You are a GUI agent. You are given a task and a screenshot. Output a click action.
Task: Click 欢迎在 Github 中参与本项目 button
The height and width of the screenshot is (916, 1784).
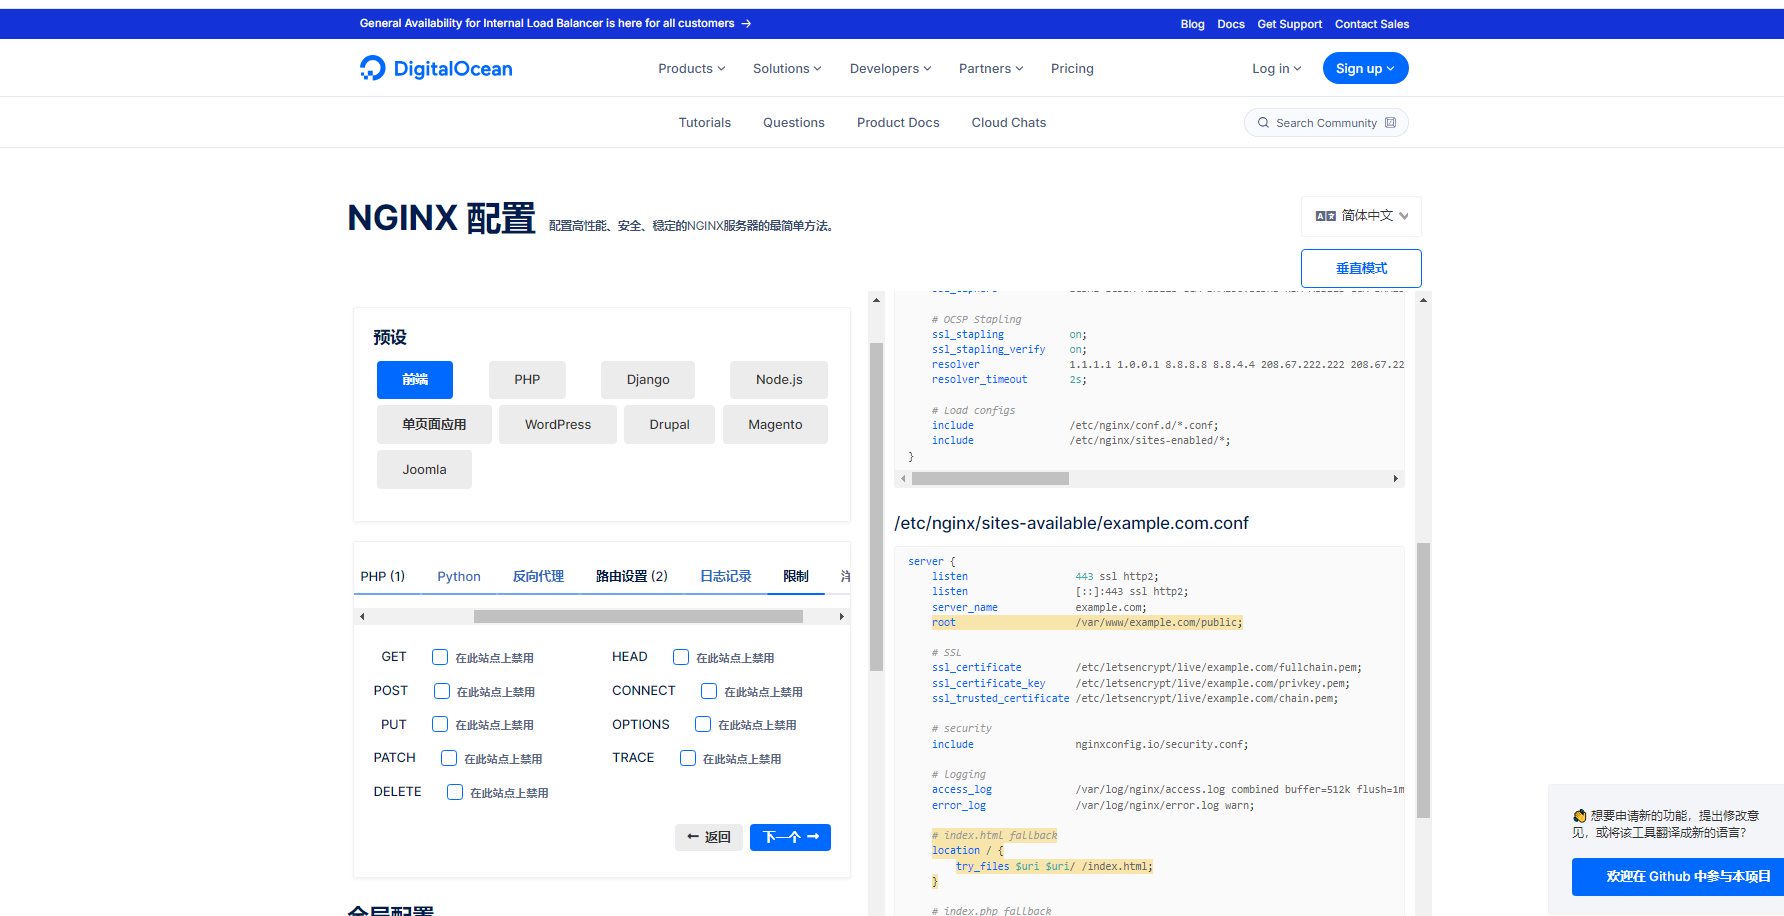[1678, 877]
